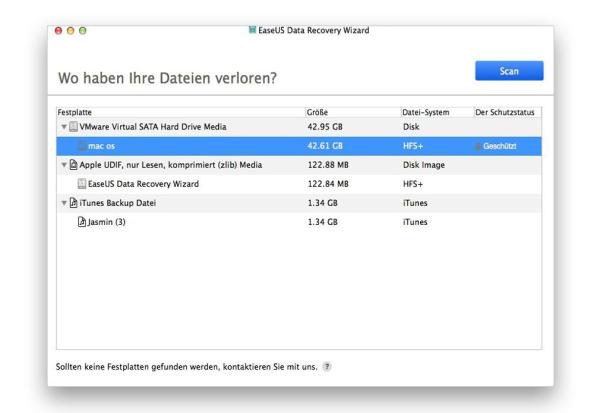Click the 42.61 GB size value
600x413 pixels.
tap(325, 146)
